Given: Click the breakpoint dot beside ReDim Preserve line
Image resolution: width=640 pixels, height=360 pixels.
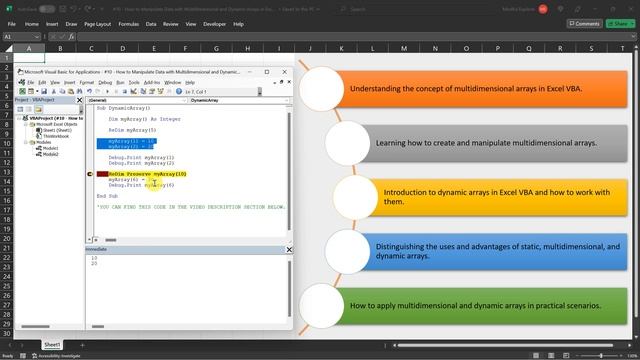Looking at the screenshot, I should coord(90,174).
